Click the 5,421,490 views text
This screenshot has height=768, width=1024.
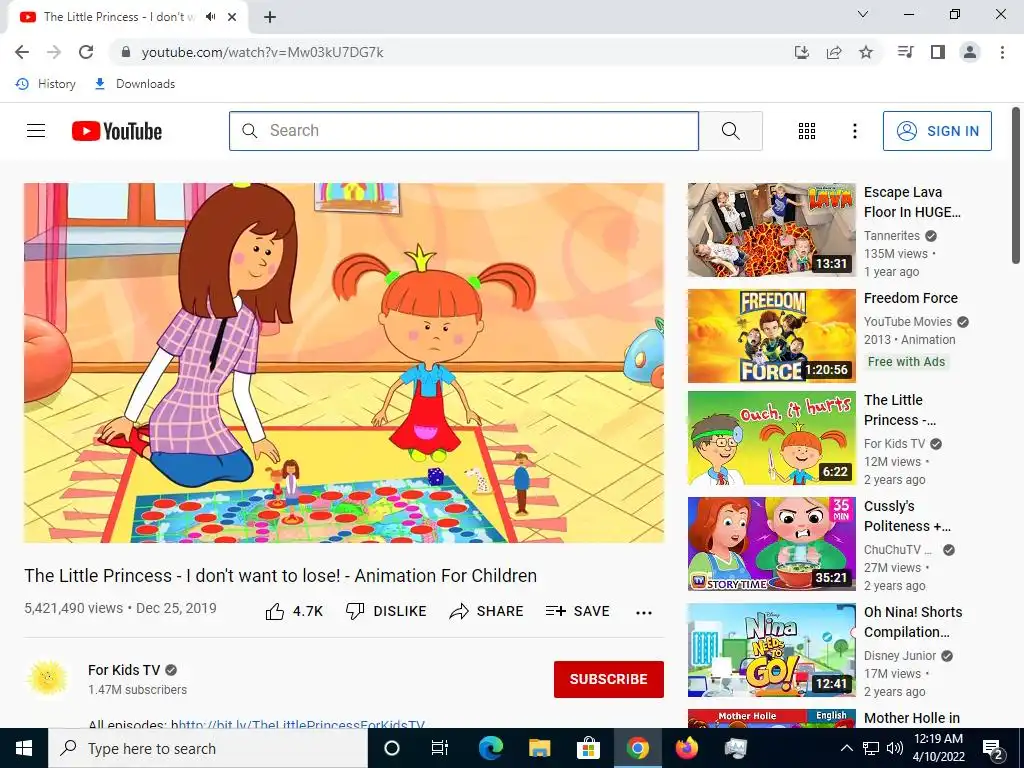pyautogui.click(x=73, y=608)
